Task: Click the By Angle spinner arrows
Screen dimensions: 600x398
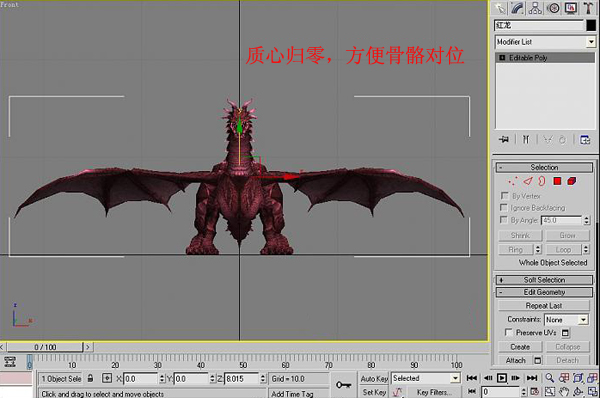Action: point(587,220)
